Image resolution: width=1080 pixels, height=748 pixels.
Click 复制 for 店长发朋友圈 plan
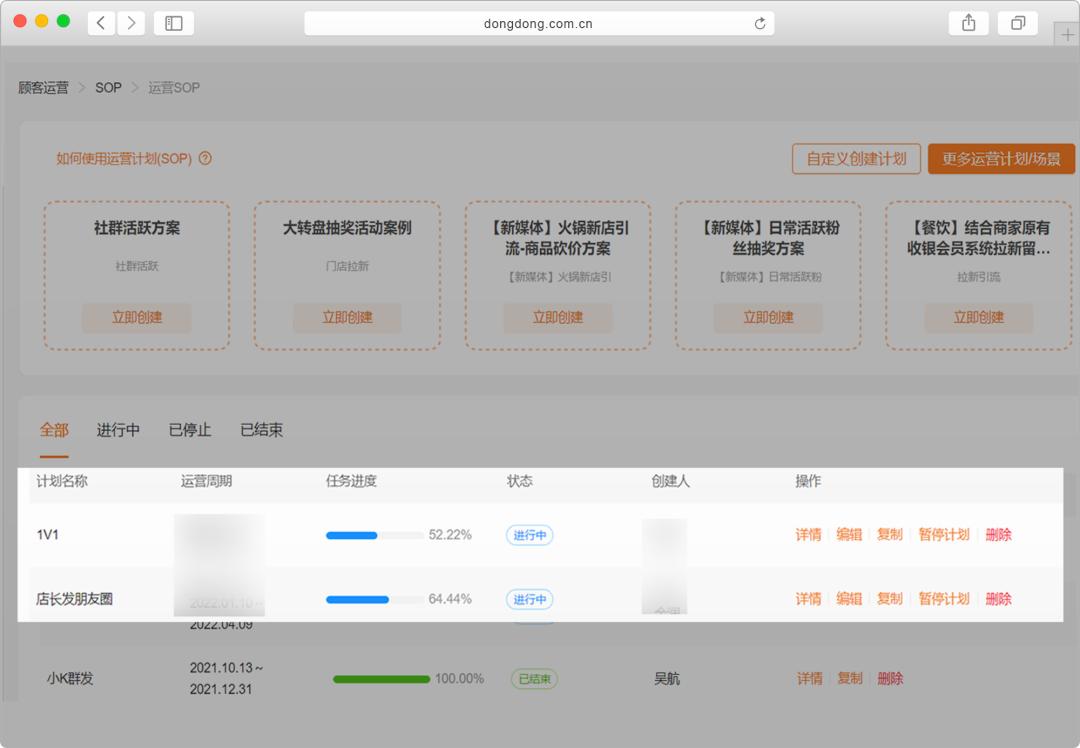pyautogui.click(x=889, y=599)
